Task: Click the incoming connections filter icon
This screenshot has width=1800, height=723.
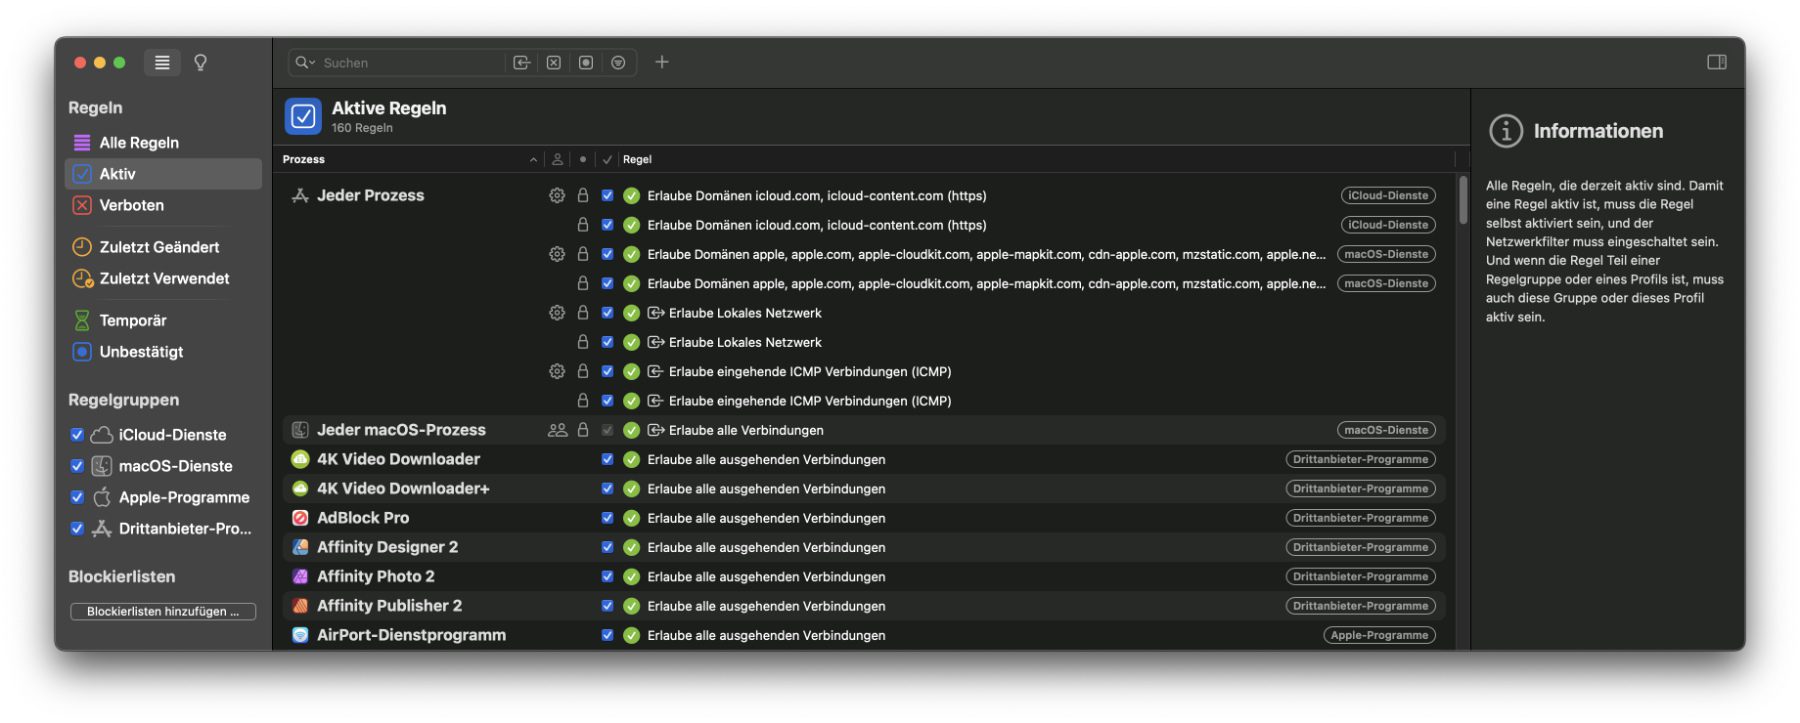Action: pyautogui.click(x=521, y=63)
